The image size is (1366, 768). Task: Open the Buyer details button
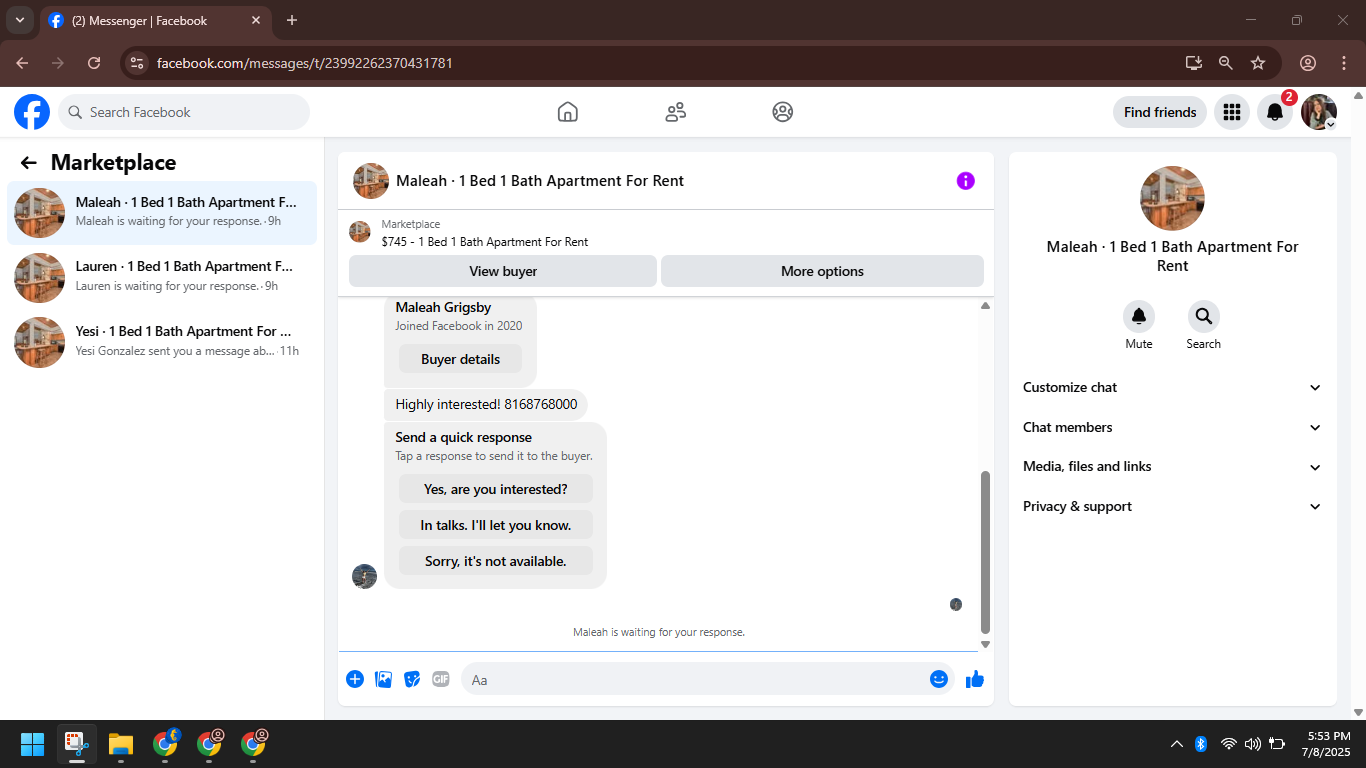460,359
